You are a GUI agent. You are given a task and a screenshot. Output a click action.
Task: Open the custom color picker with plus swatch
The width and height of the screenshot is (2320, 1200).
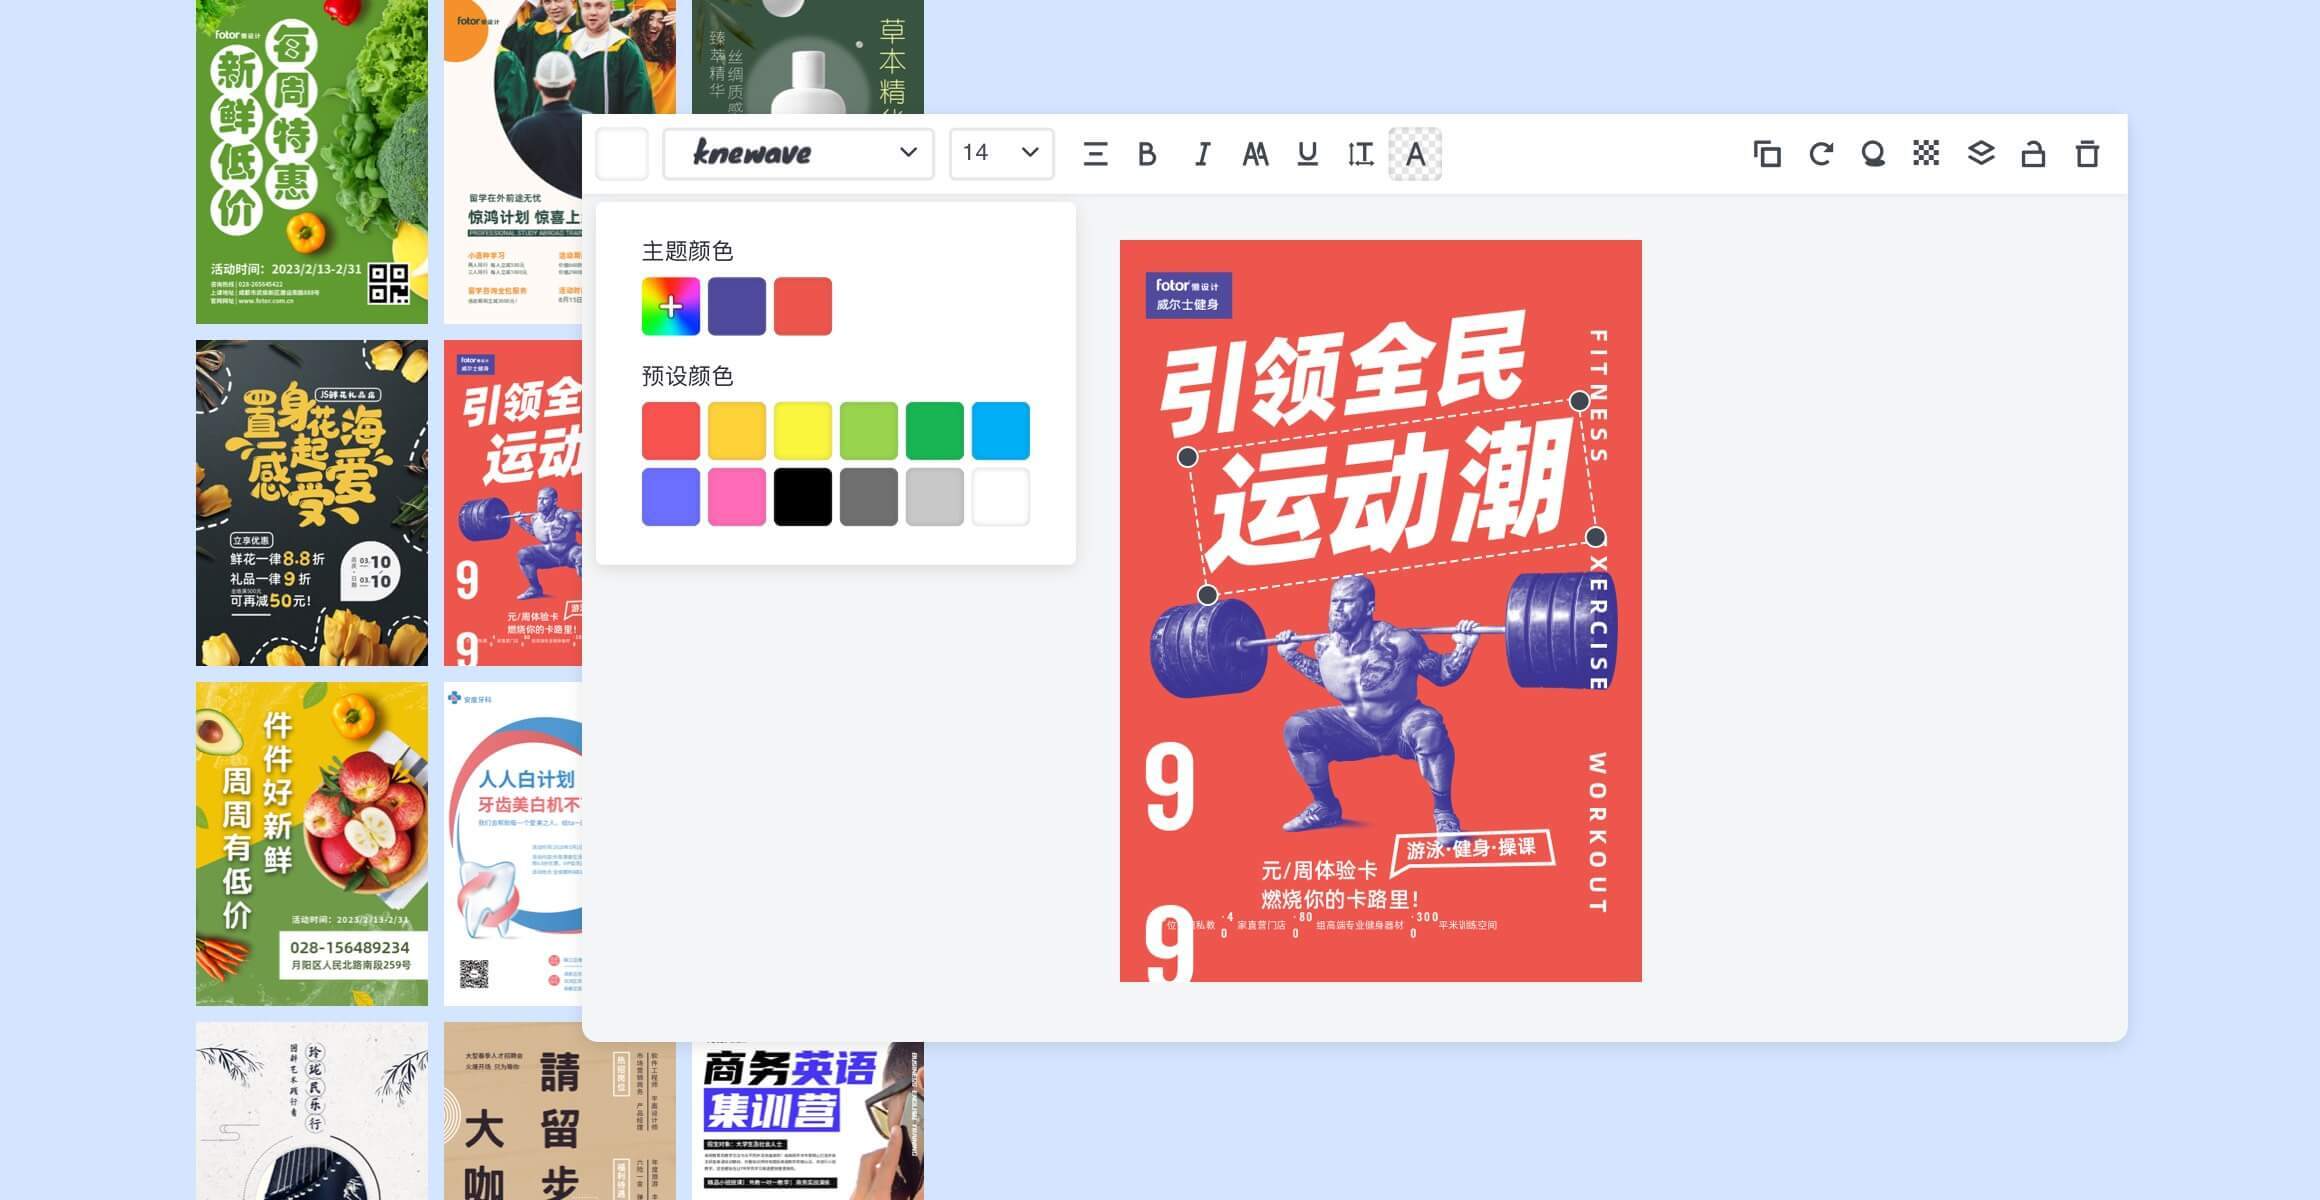coord(671,305)
